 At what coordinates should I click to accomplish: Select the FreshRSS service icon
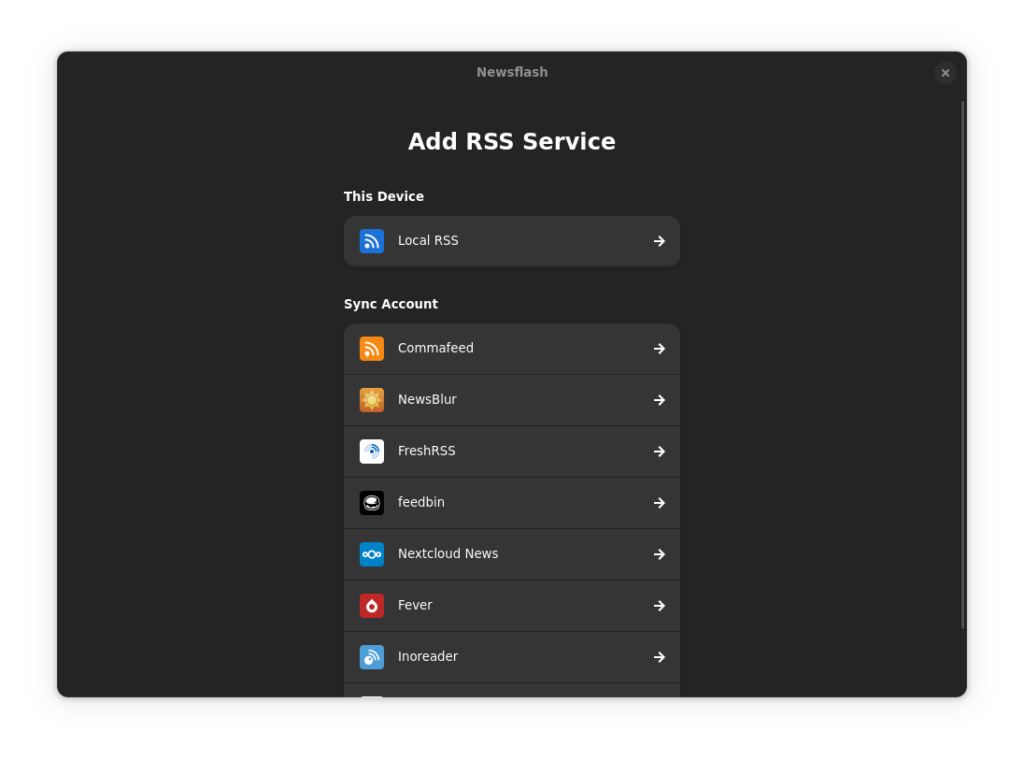[371, 451]
